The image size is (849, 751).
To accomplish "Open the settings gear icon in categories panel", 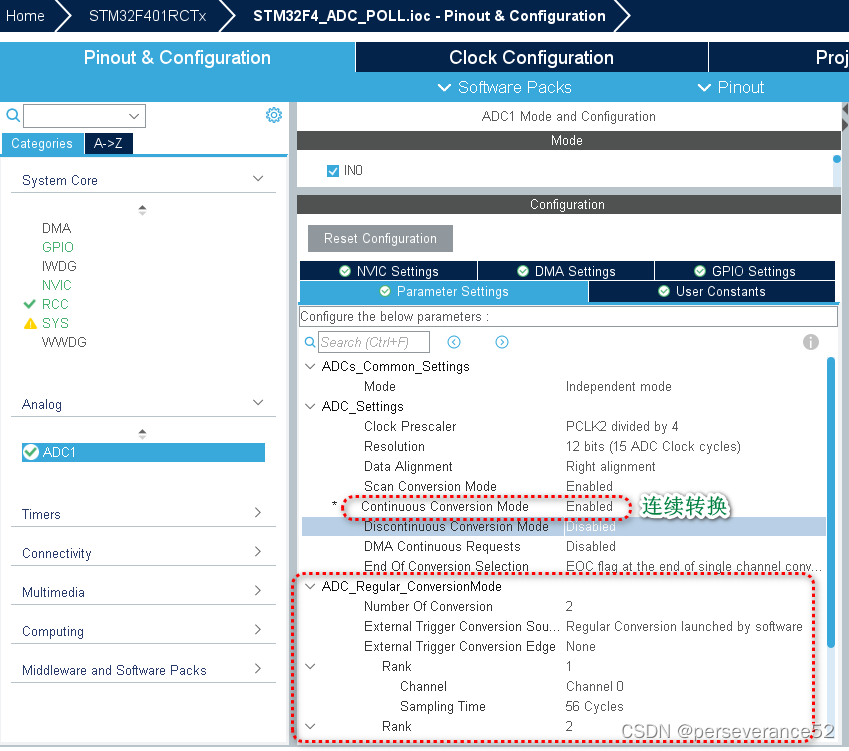I will coord(274,115).
